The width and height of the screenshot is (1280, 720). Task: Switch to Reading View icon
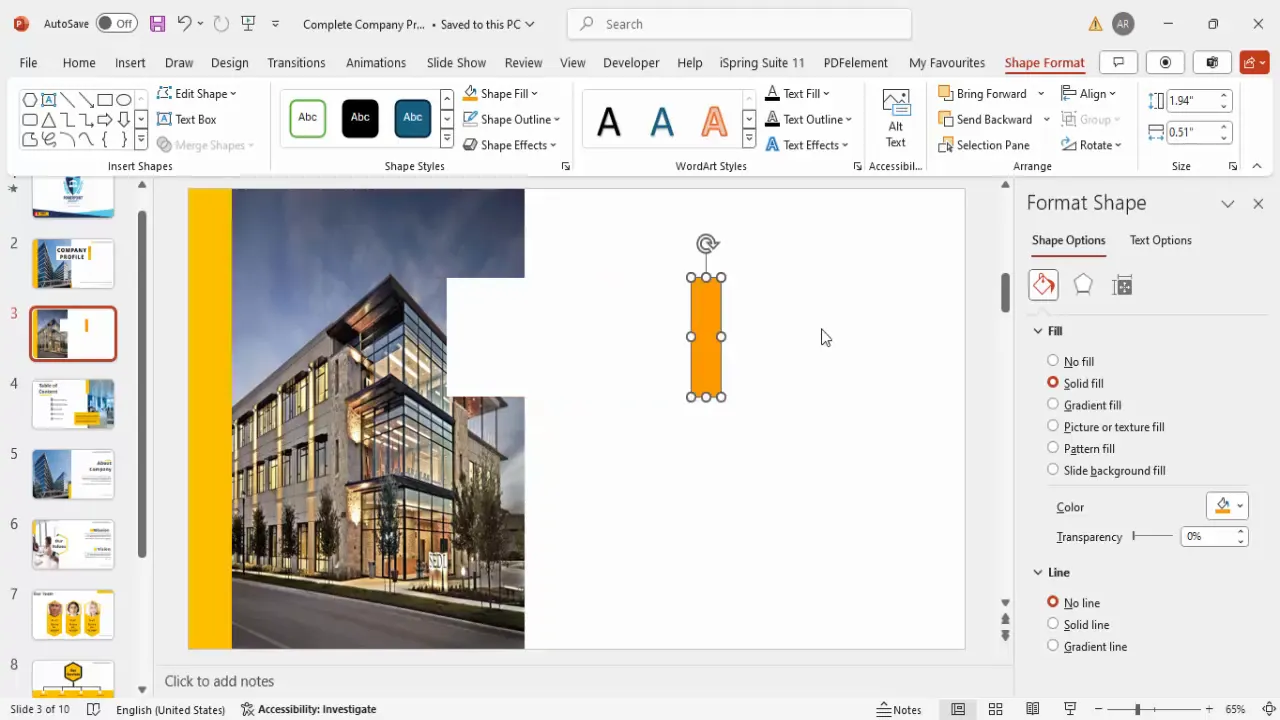tap(1033, 709)
